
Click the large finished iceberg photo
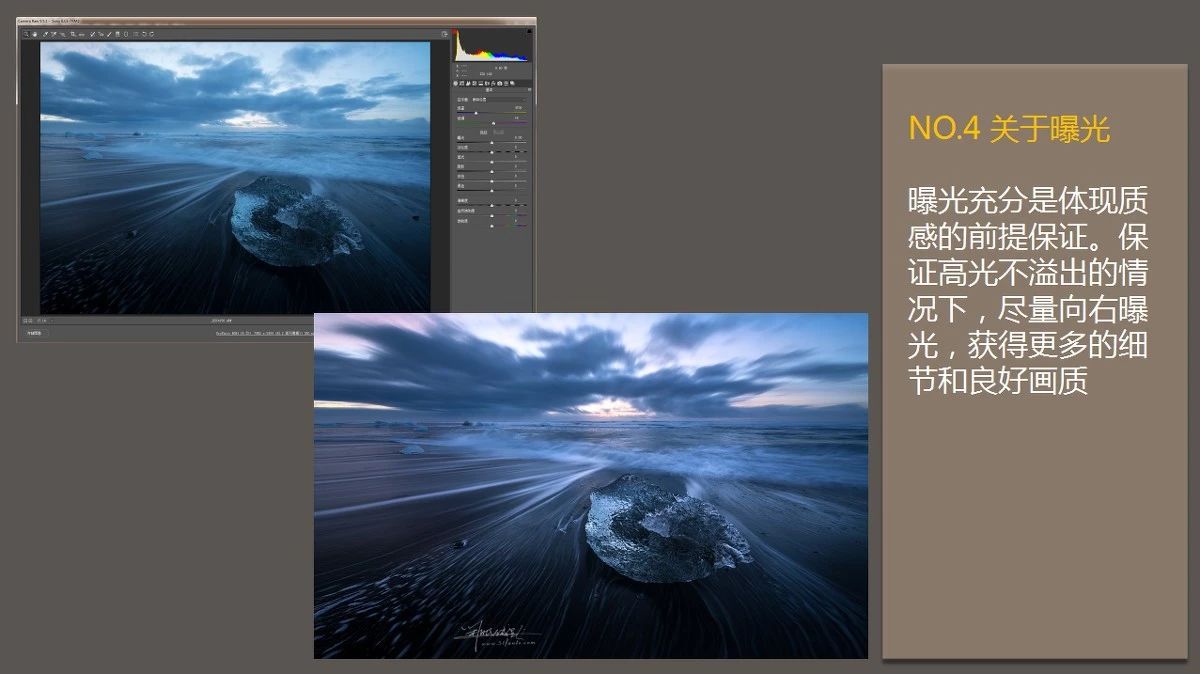click(591, 486)
